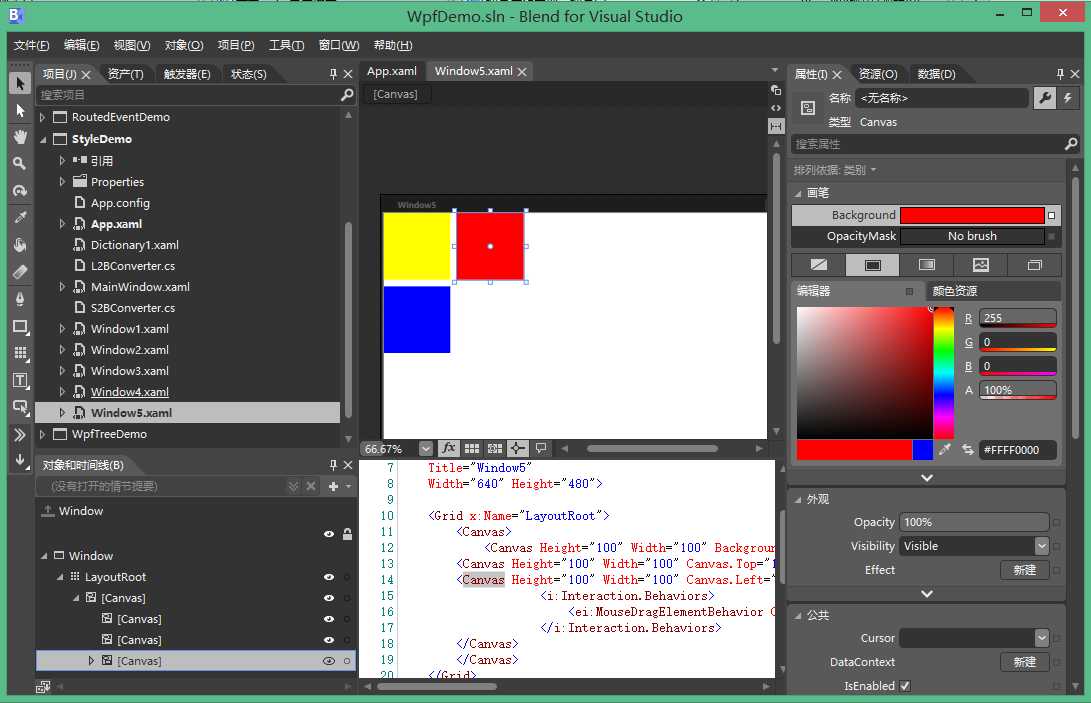
Task: Select the gradient brush tab
Action: [926, 265]
